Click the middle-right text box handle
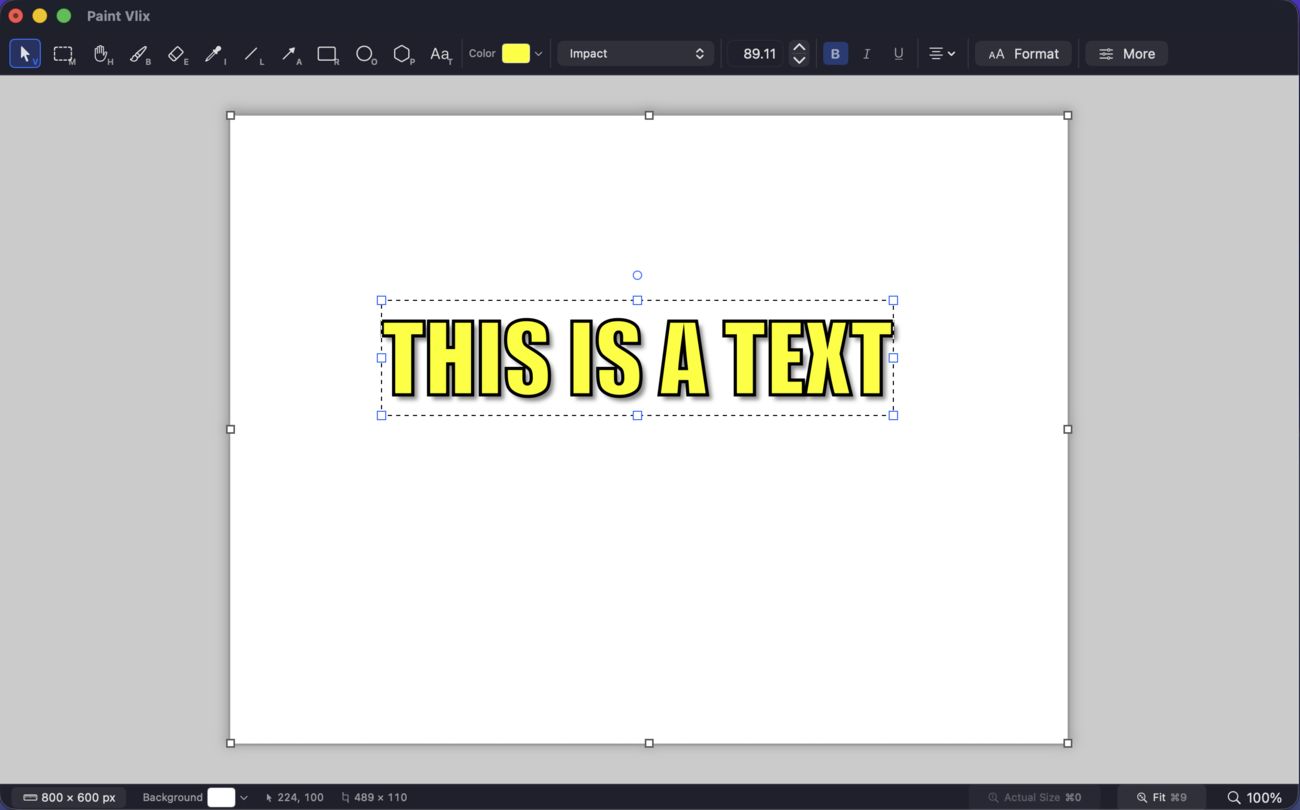This screenshot has width=1300, height=810. tap(893, 357)
